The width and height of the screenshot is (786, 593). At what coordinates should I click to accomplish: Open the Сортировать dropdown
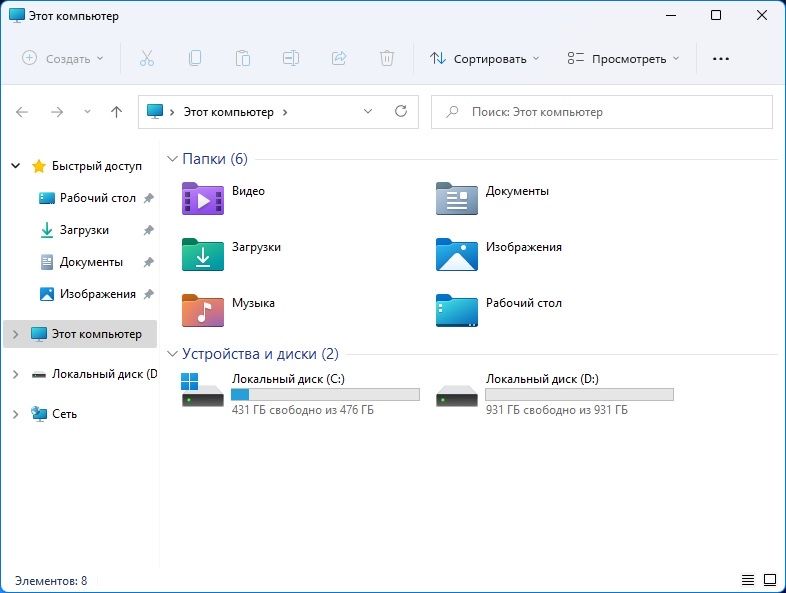point(484,59)
